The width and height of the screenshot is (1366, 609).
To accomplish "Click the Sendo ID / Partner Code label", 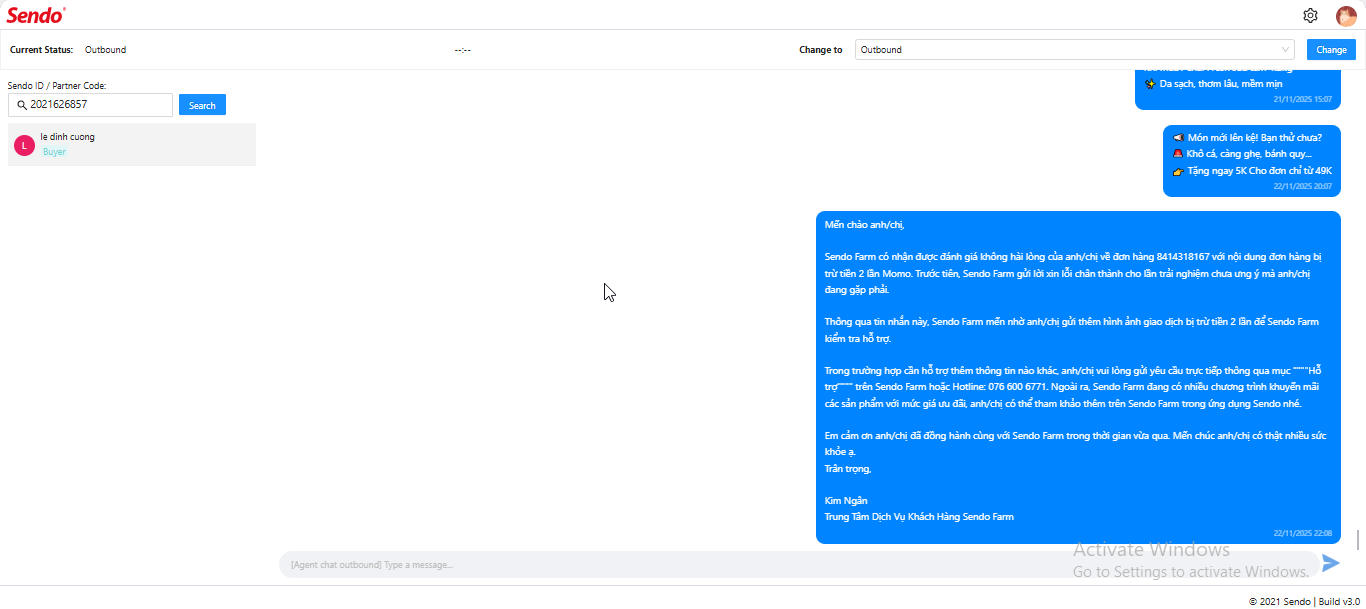I will 57,85.
